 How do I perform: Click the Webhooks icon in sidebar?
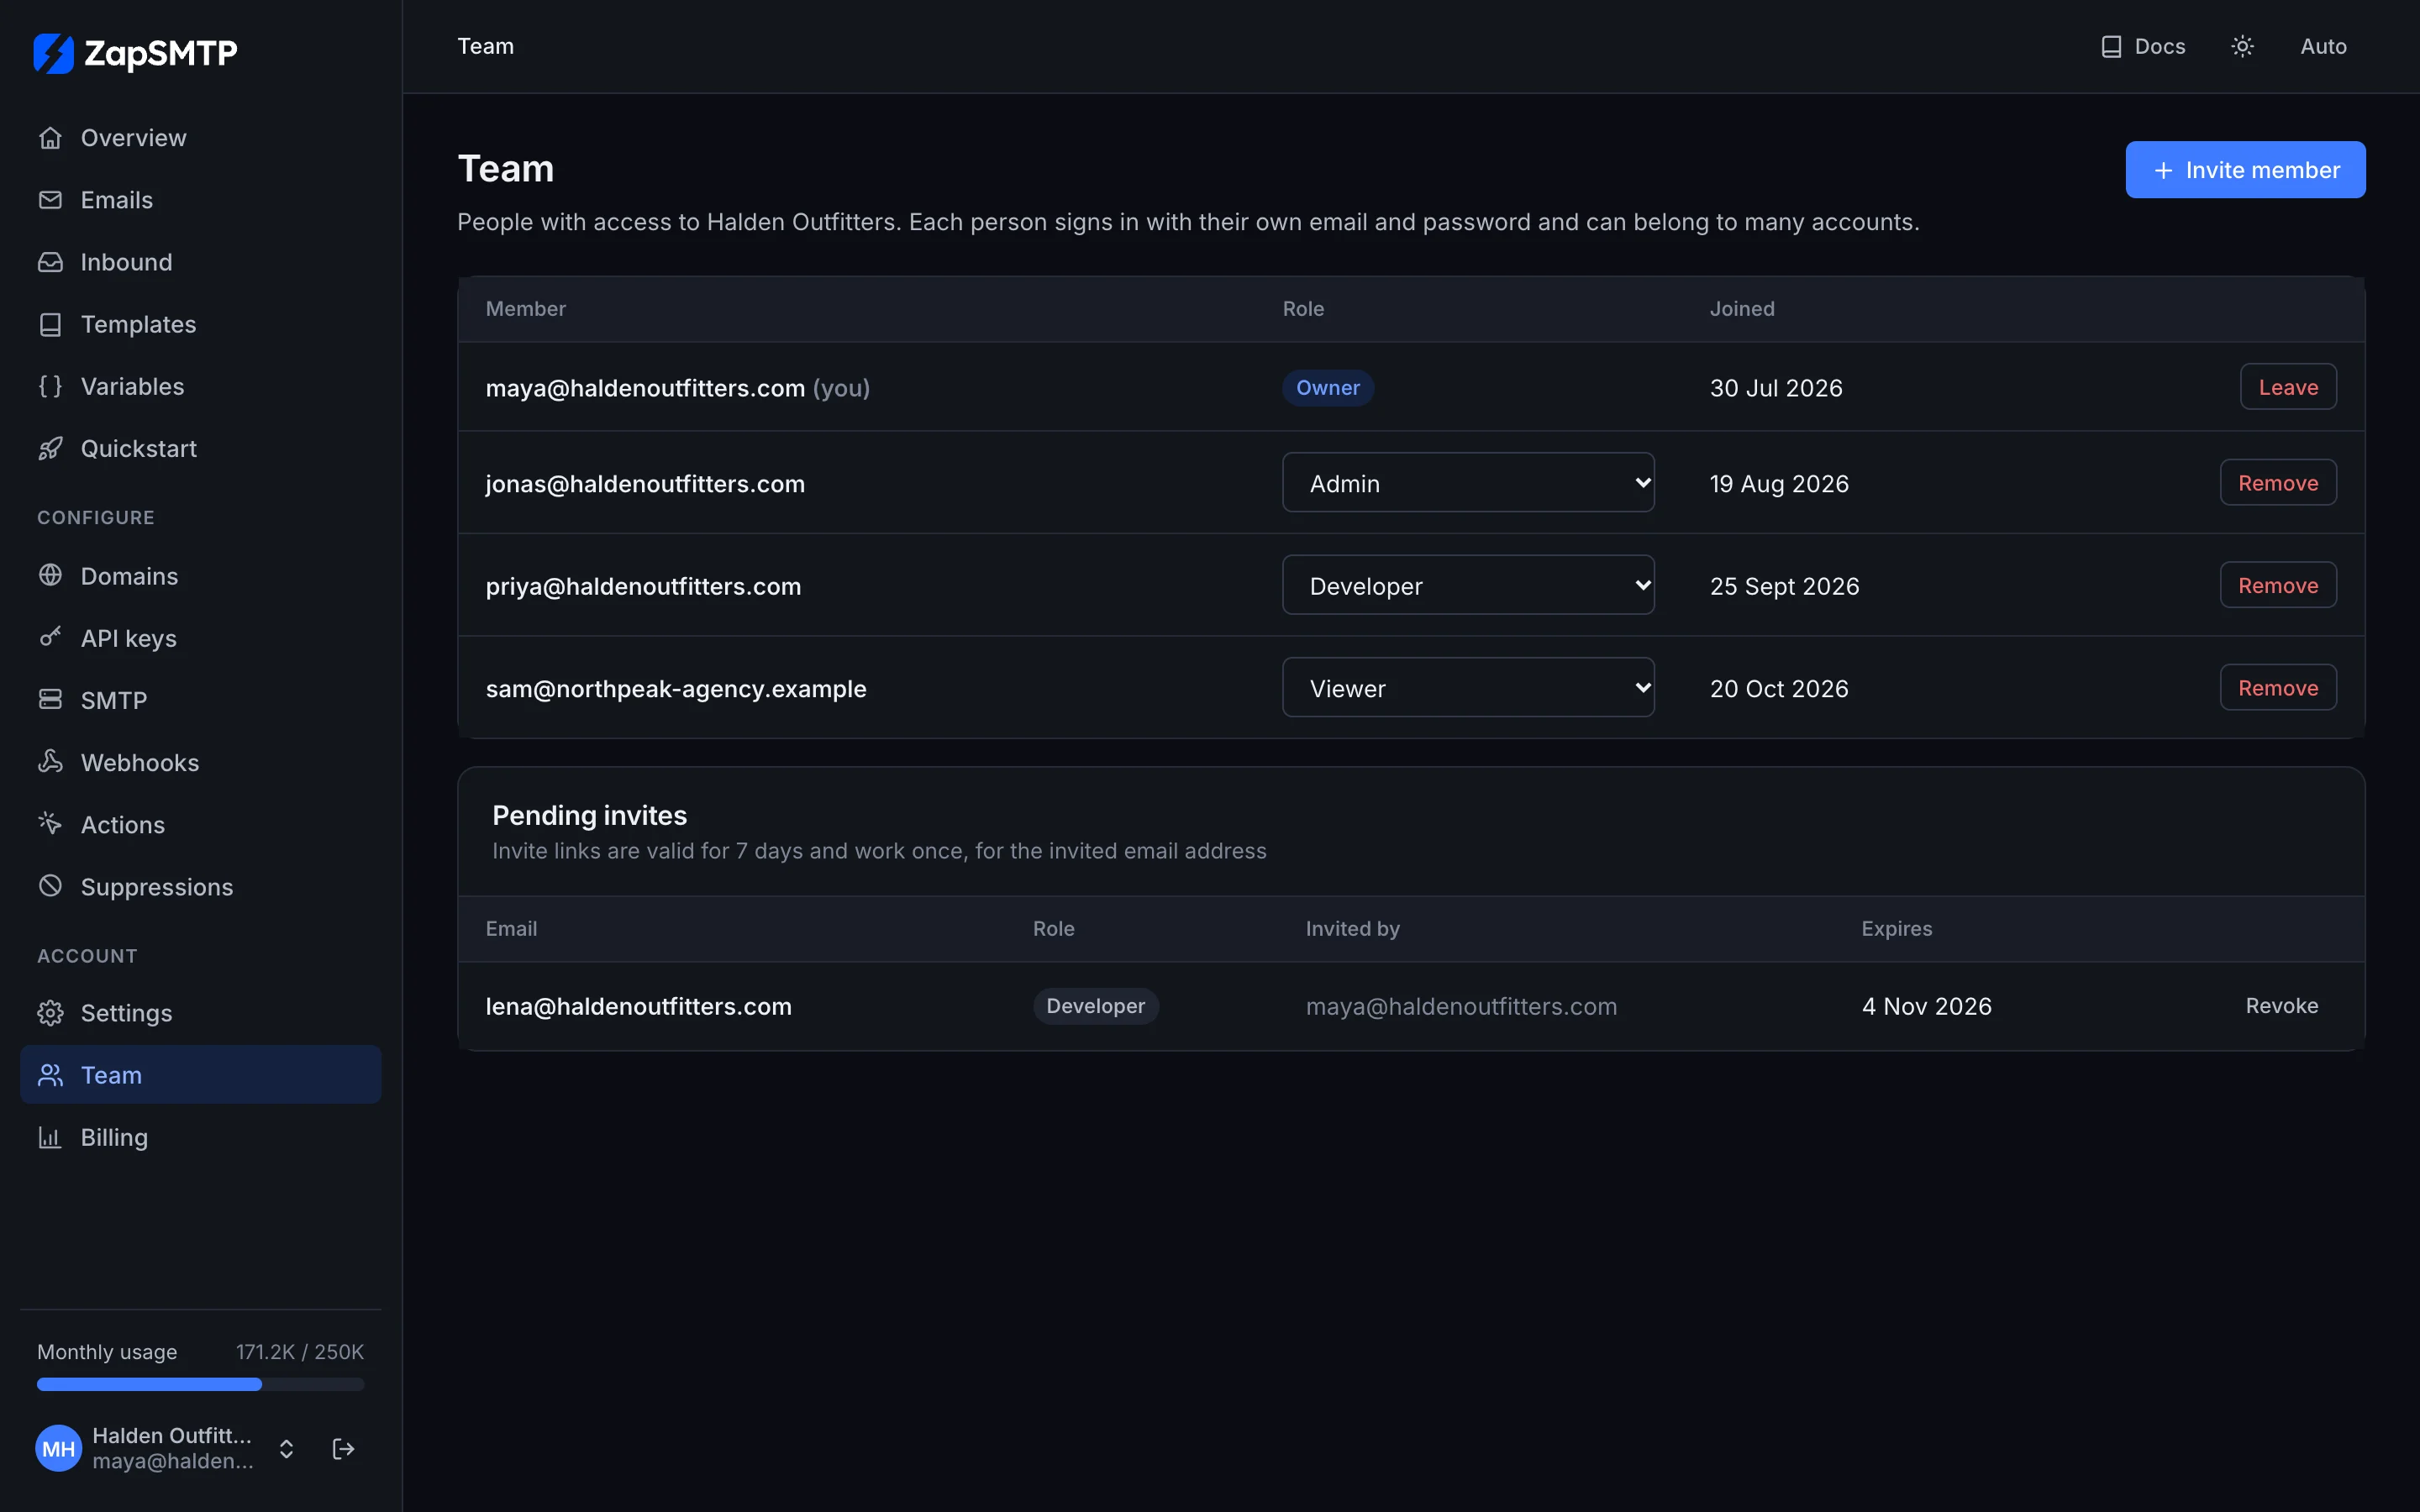(x=50, y=761)
